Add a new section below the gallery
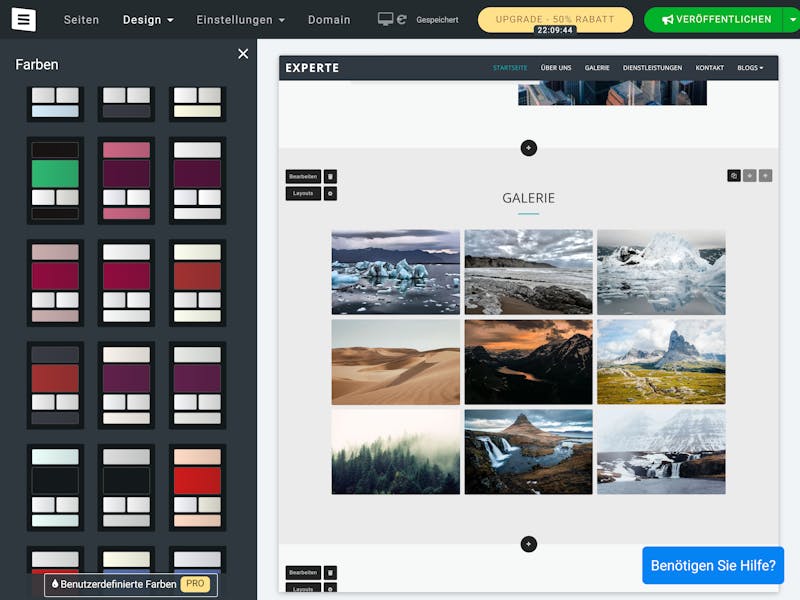The width and height of the screenshot is (800, 600). click(x=529, y=544)
